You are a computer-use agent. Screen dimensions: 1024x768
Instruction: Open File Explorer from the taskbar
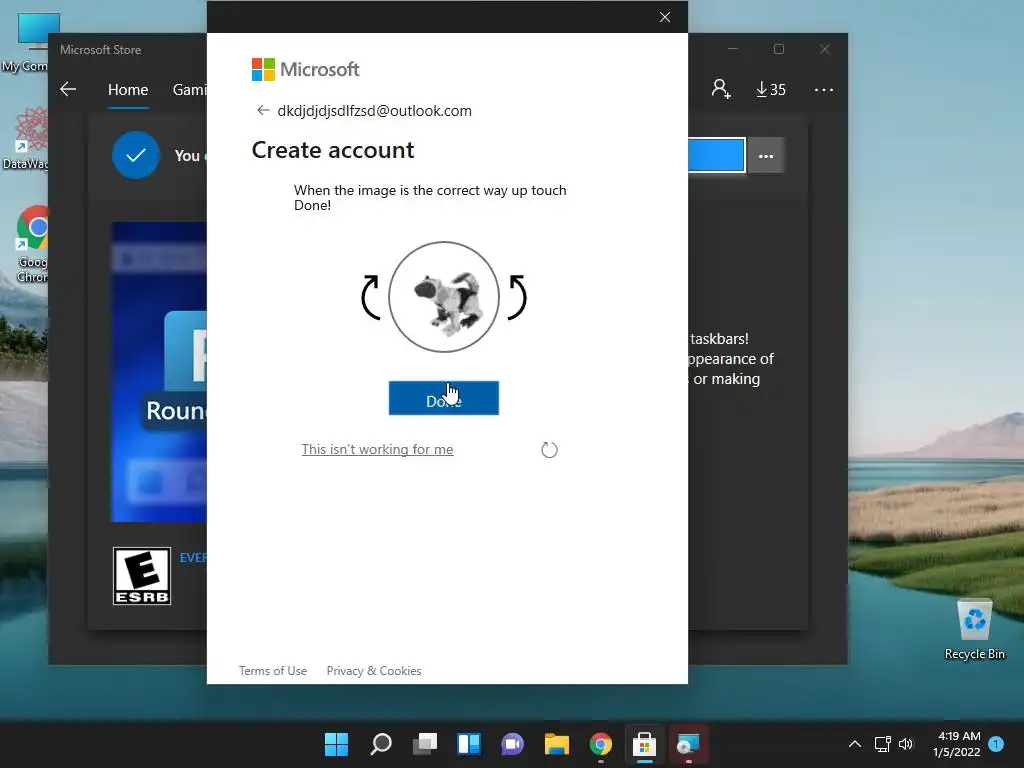click(x=557, y=744)
